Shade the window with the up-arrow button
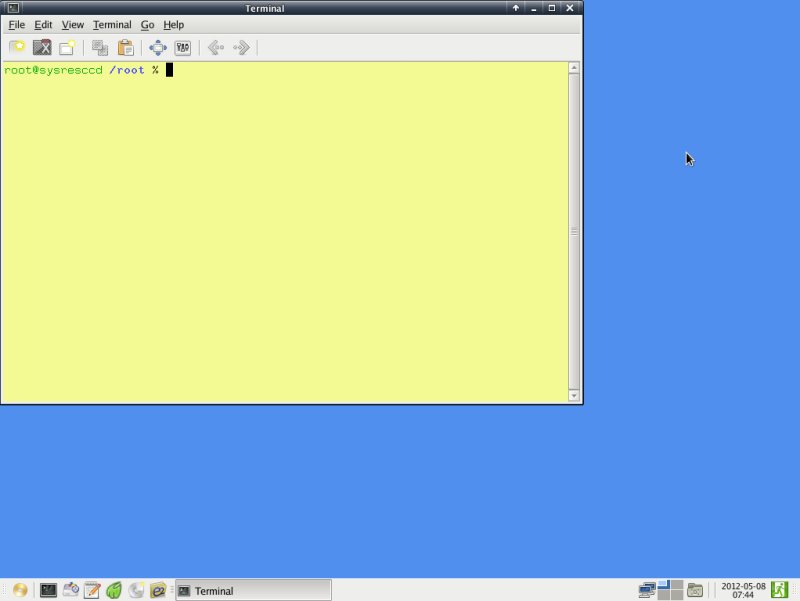 pos(515,8)
